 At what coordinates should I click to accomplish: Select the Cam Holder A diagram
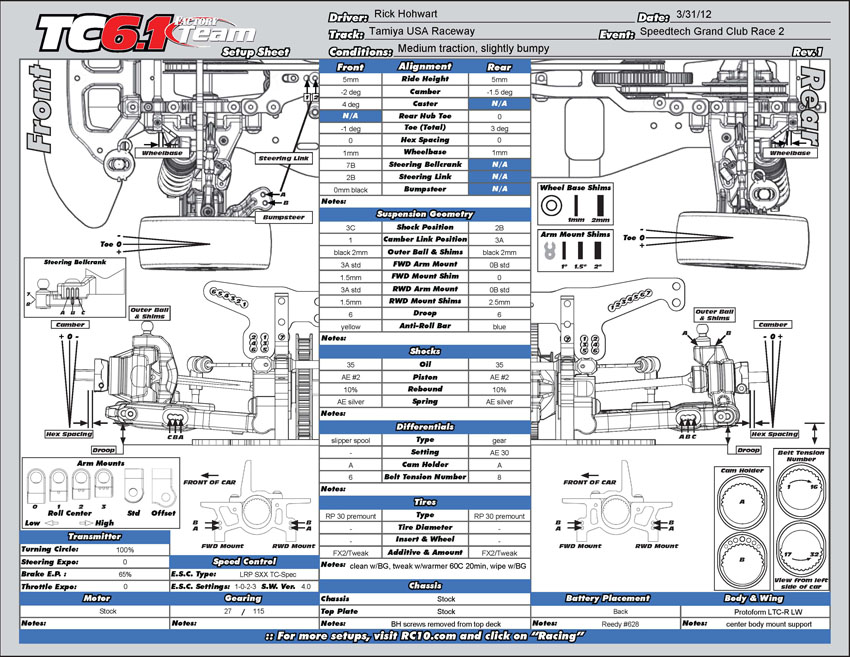(742, 500)
